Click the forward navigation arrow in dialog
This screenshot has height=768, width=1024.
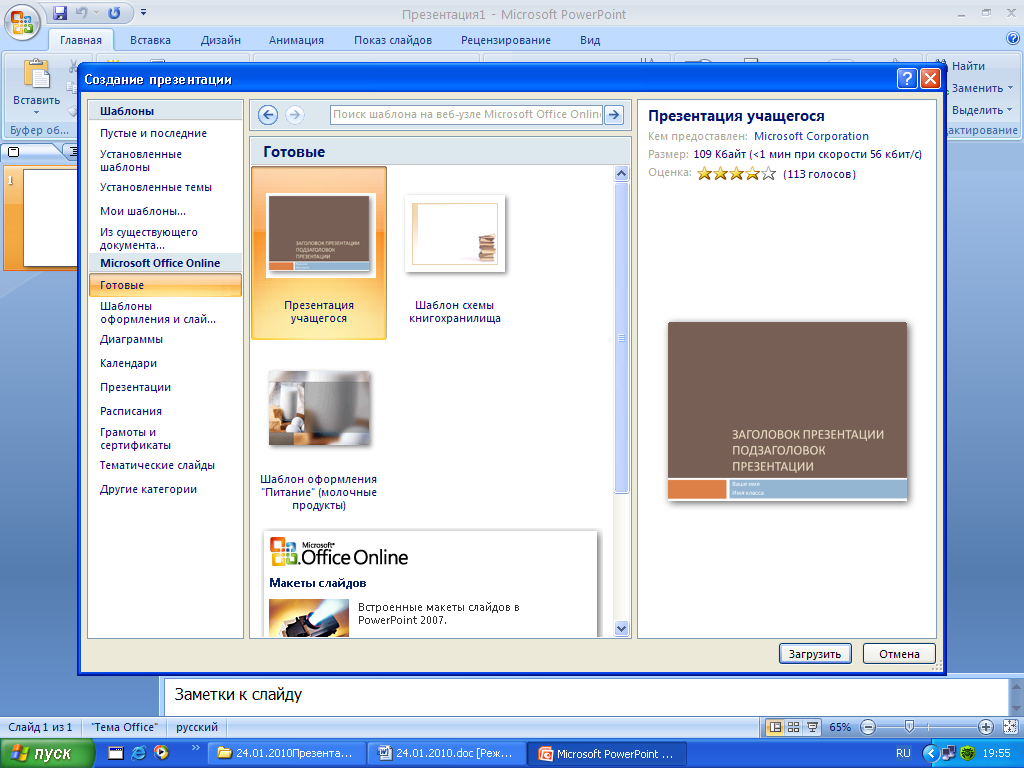coord(295,115)
